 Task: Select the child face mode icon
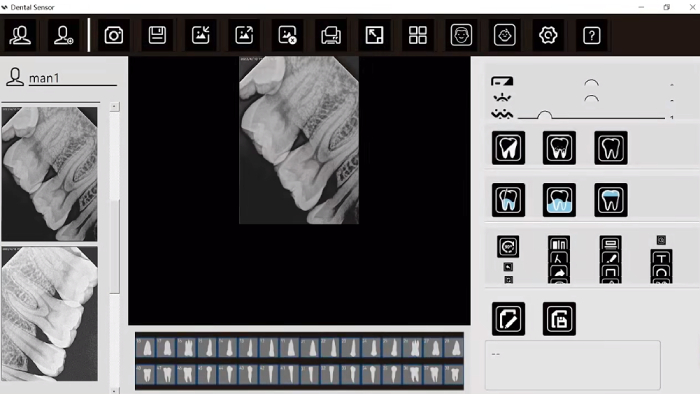[504, 35]
